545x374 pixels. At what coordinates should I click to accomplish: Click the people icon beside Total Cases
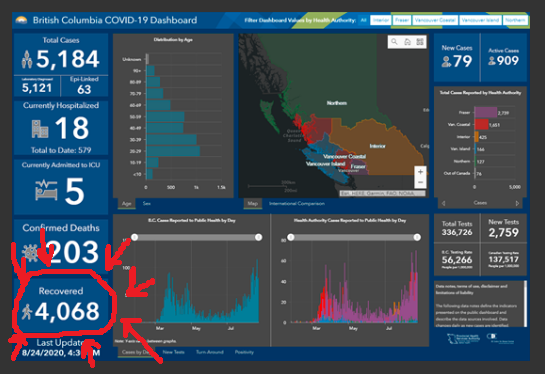click(27, 59)
